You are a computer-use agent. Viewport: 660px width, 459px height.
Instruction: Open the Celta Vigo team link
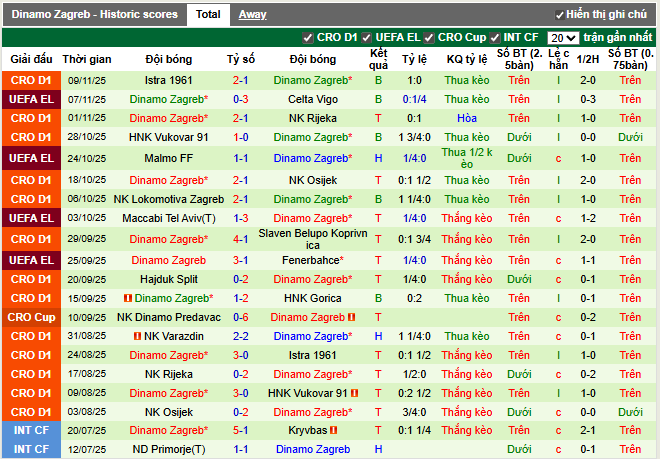(313, 99)
